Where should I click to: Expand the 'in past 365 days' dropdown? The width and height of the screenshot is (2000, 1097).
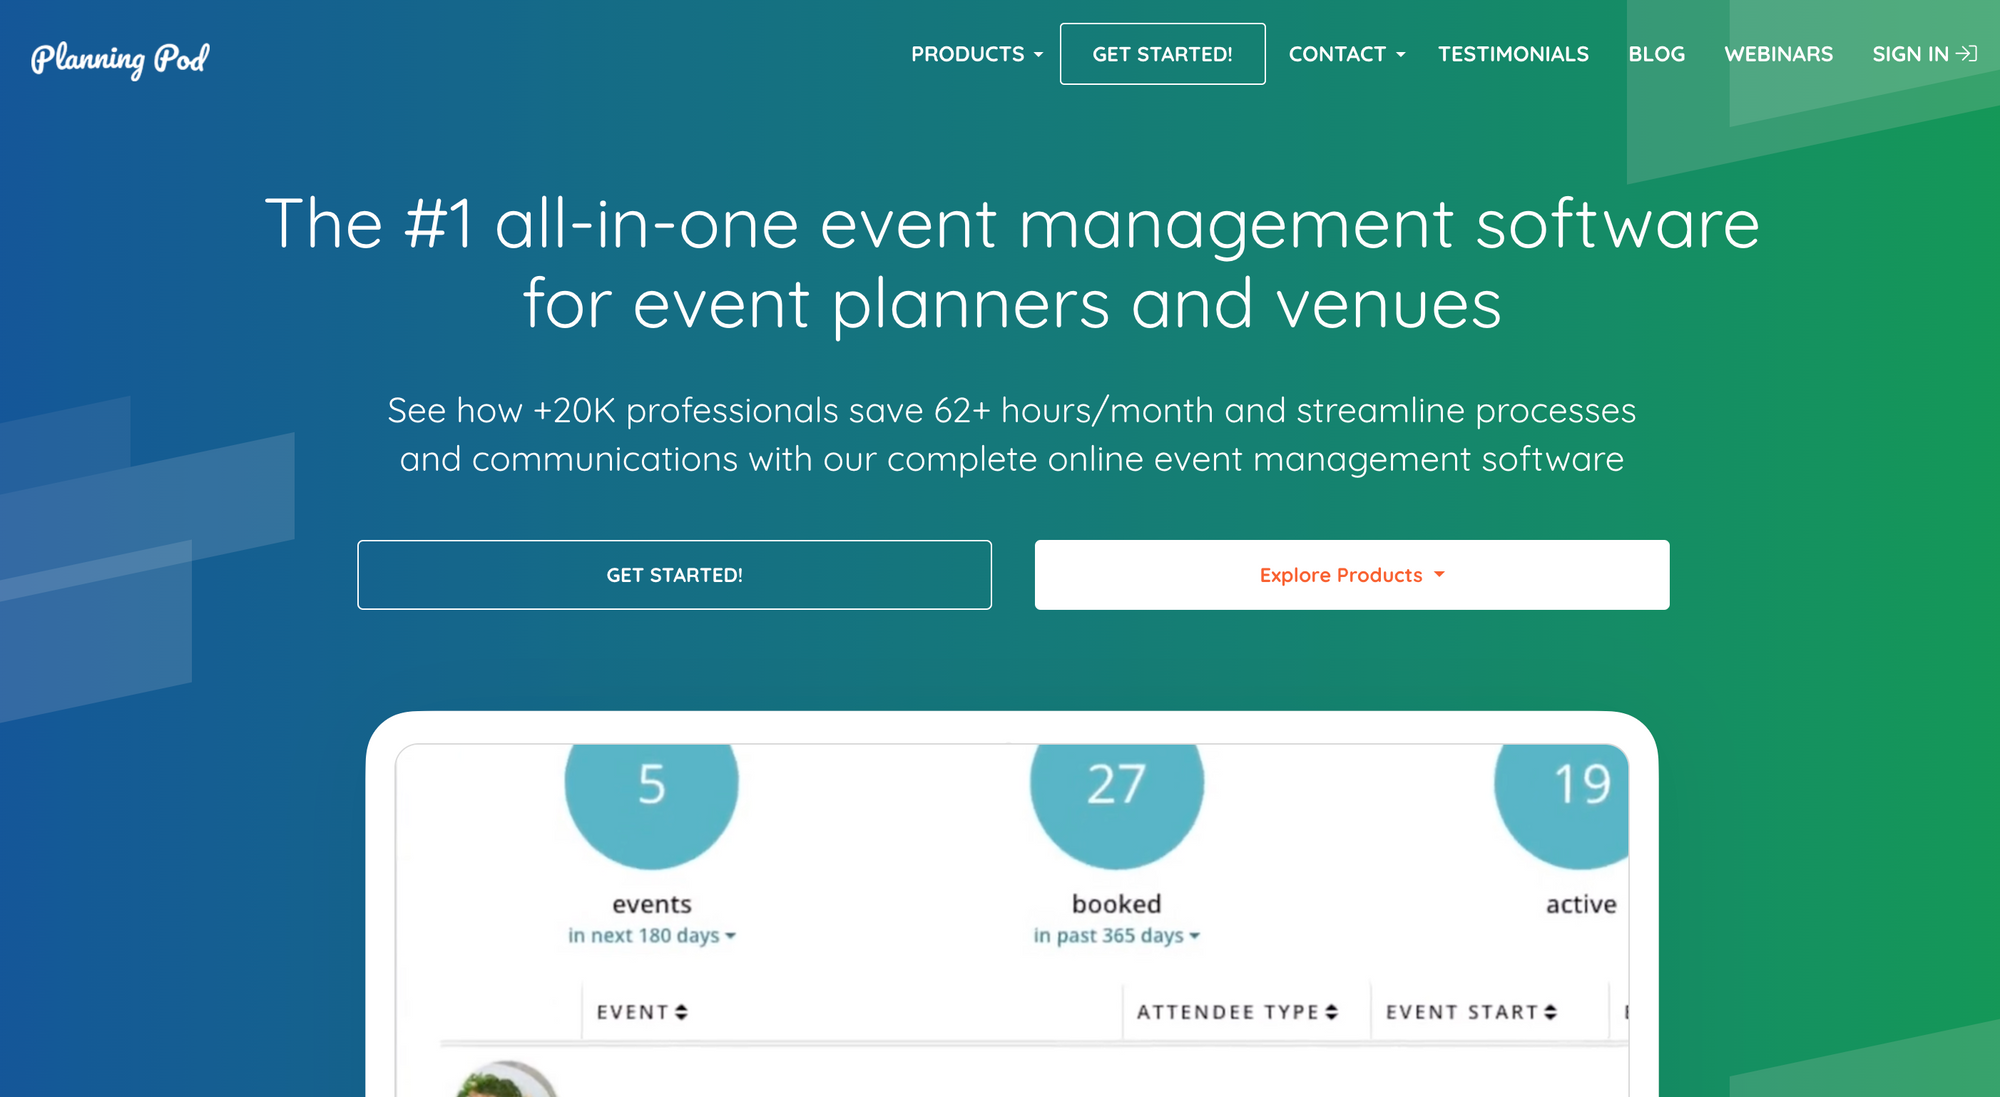pos(1116,936)
